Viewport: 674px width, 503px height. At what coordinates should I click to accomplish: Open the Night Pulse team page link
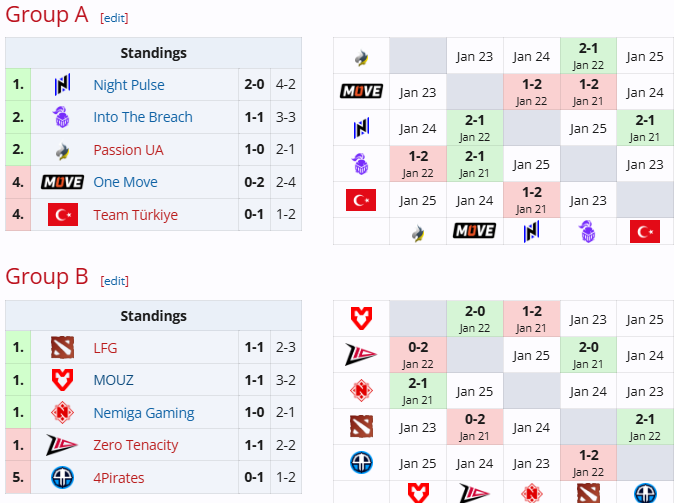coord(129,85)
